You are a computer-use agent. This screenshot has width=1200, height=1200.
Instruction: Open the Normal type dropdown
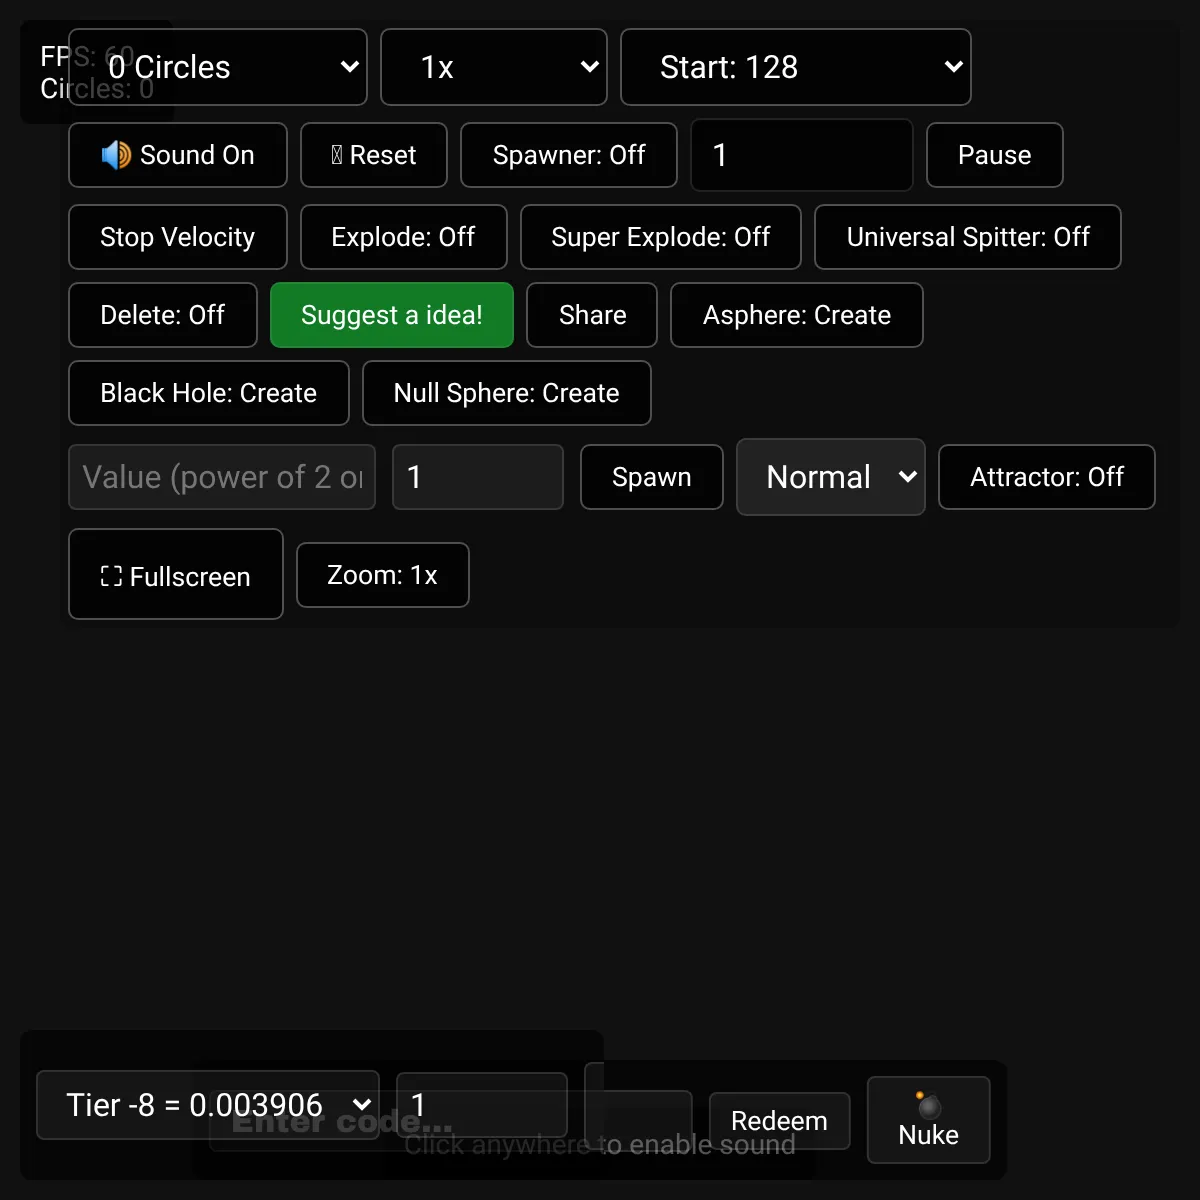pos(831,477)
